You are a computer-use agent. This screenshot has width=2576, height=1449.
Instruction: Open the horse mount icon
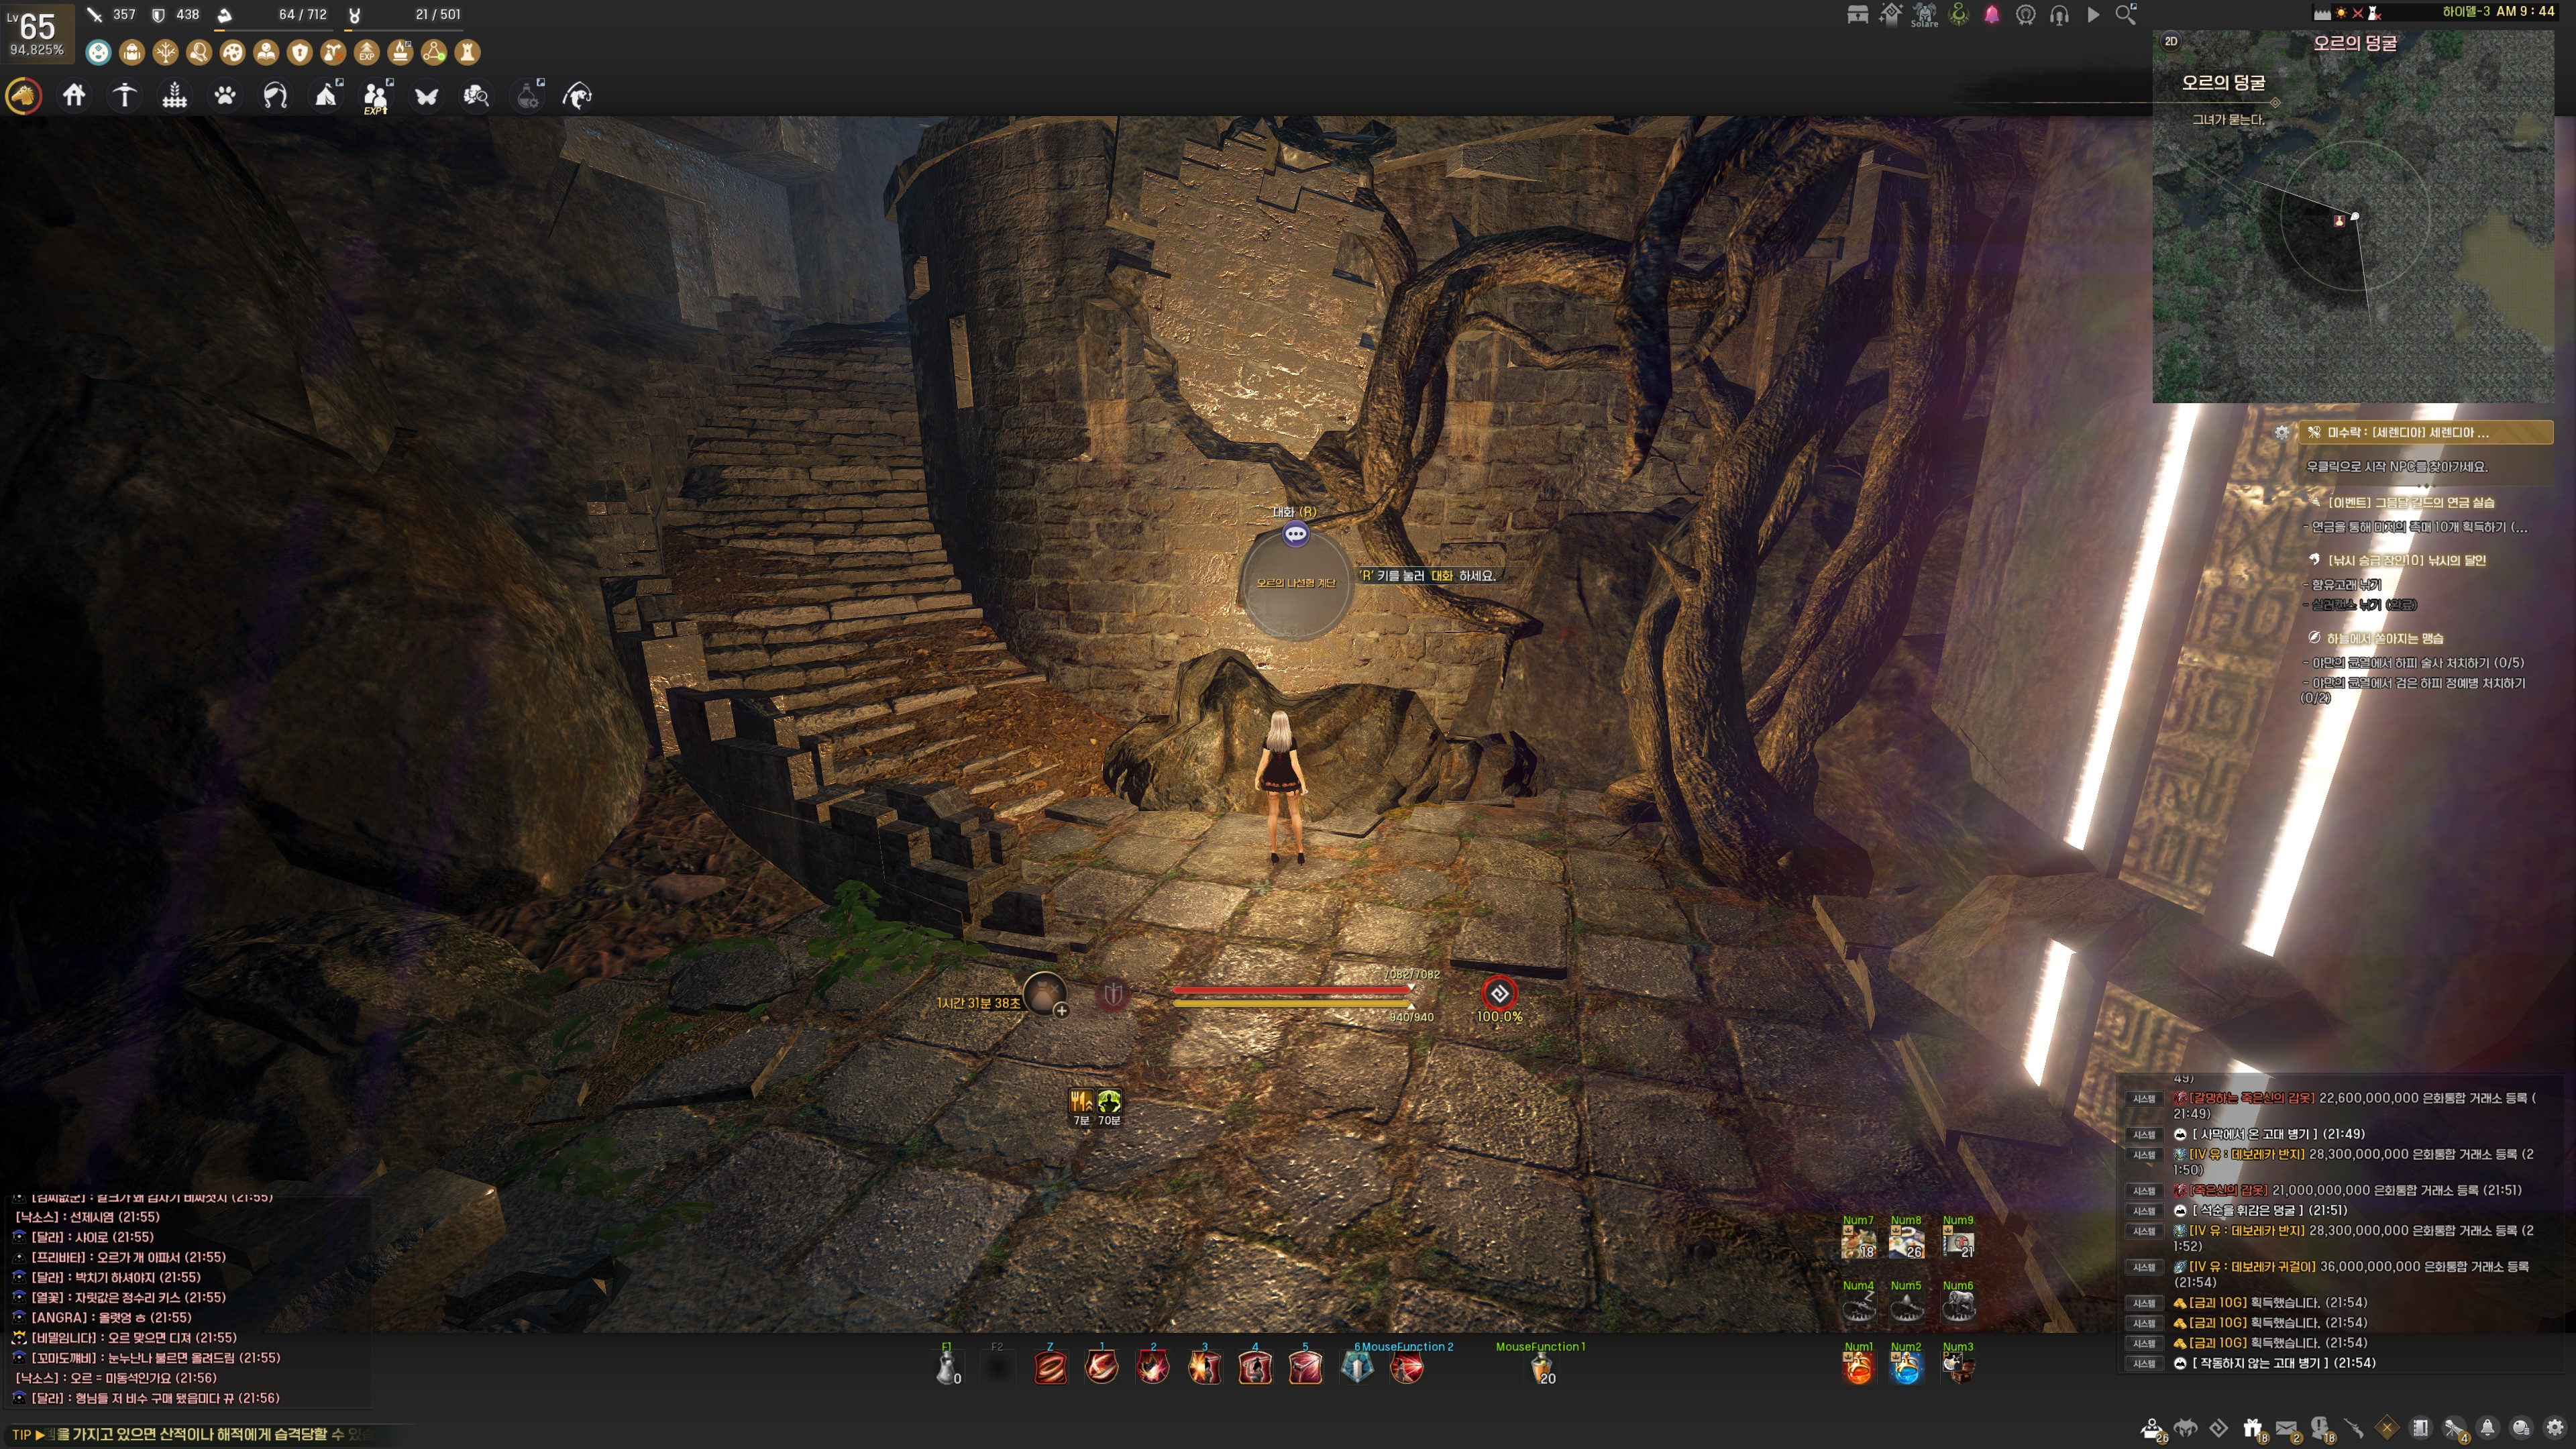pos(23,96)
